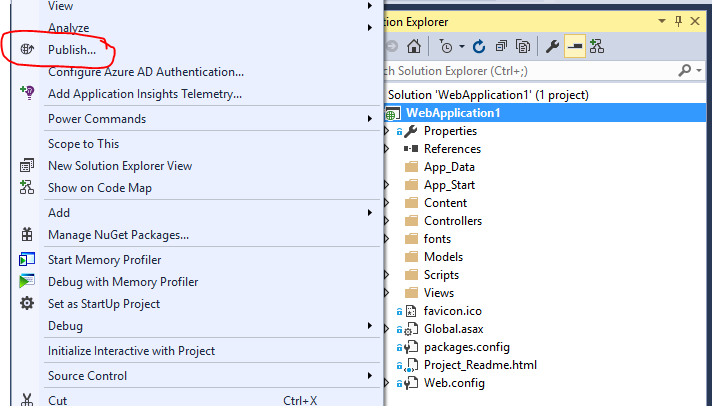Expand the Web.config tree node
Screen dimensions: 712x406
point(388,383)
